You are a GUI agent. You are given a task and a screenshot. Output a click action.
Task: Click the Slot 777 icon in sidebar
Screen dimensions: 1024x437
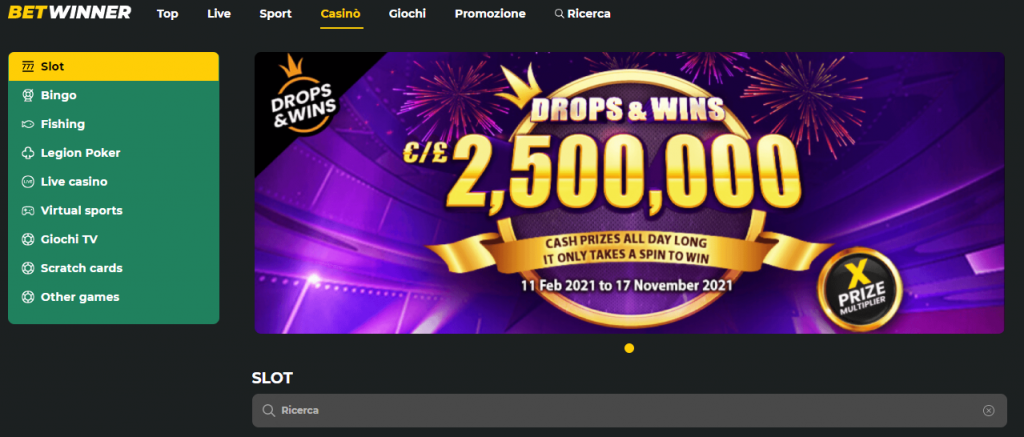(x=27, y=67)
